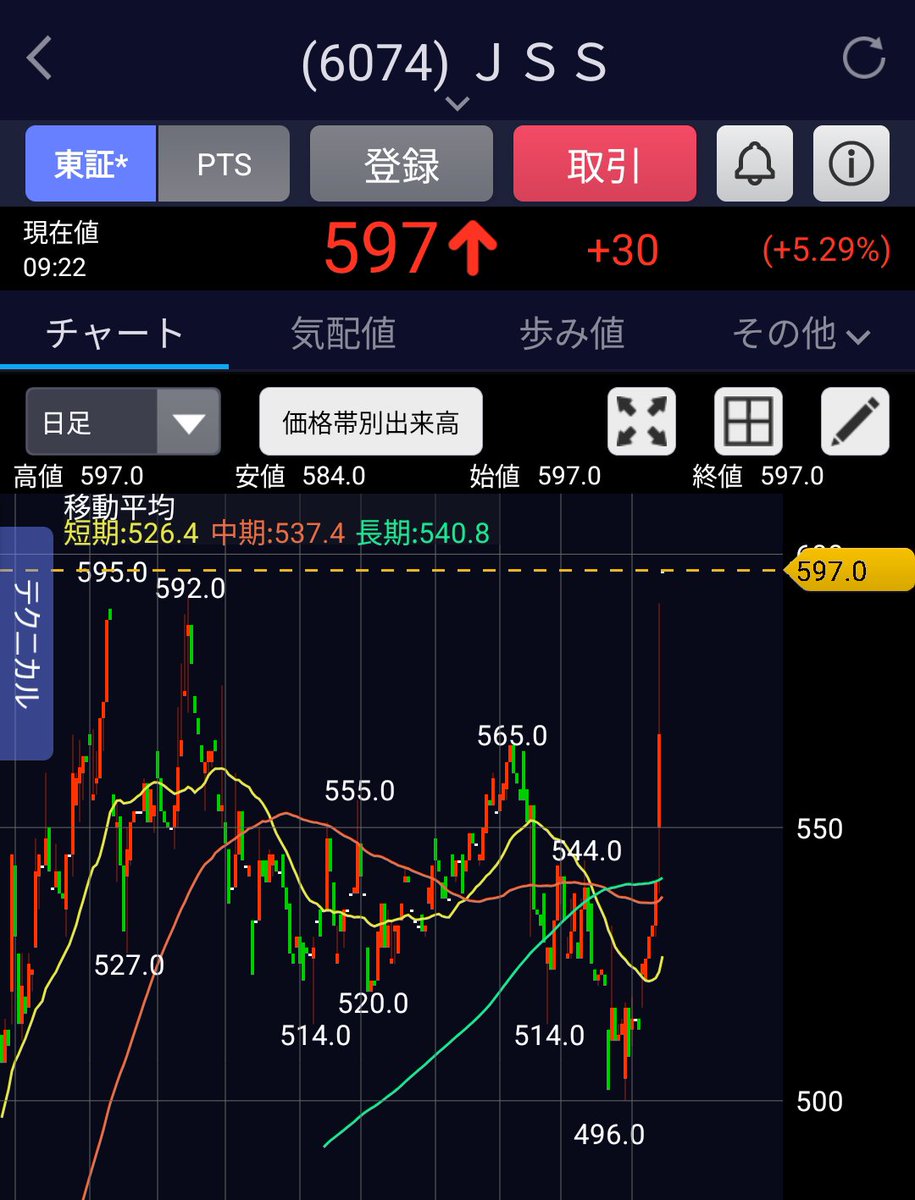This screenshot has width=915, height=1200.
Task: Refresh the JSS quote data
Action: (864, 57)
